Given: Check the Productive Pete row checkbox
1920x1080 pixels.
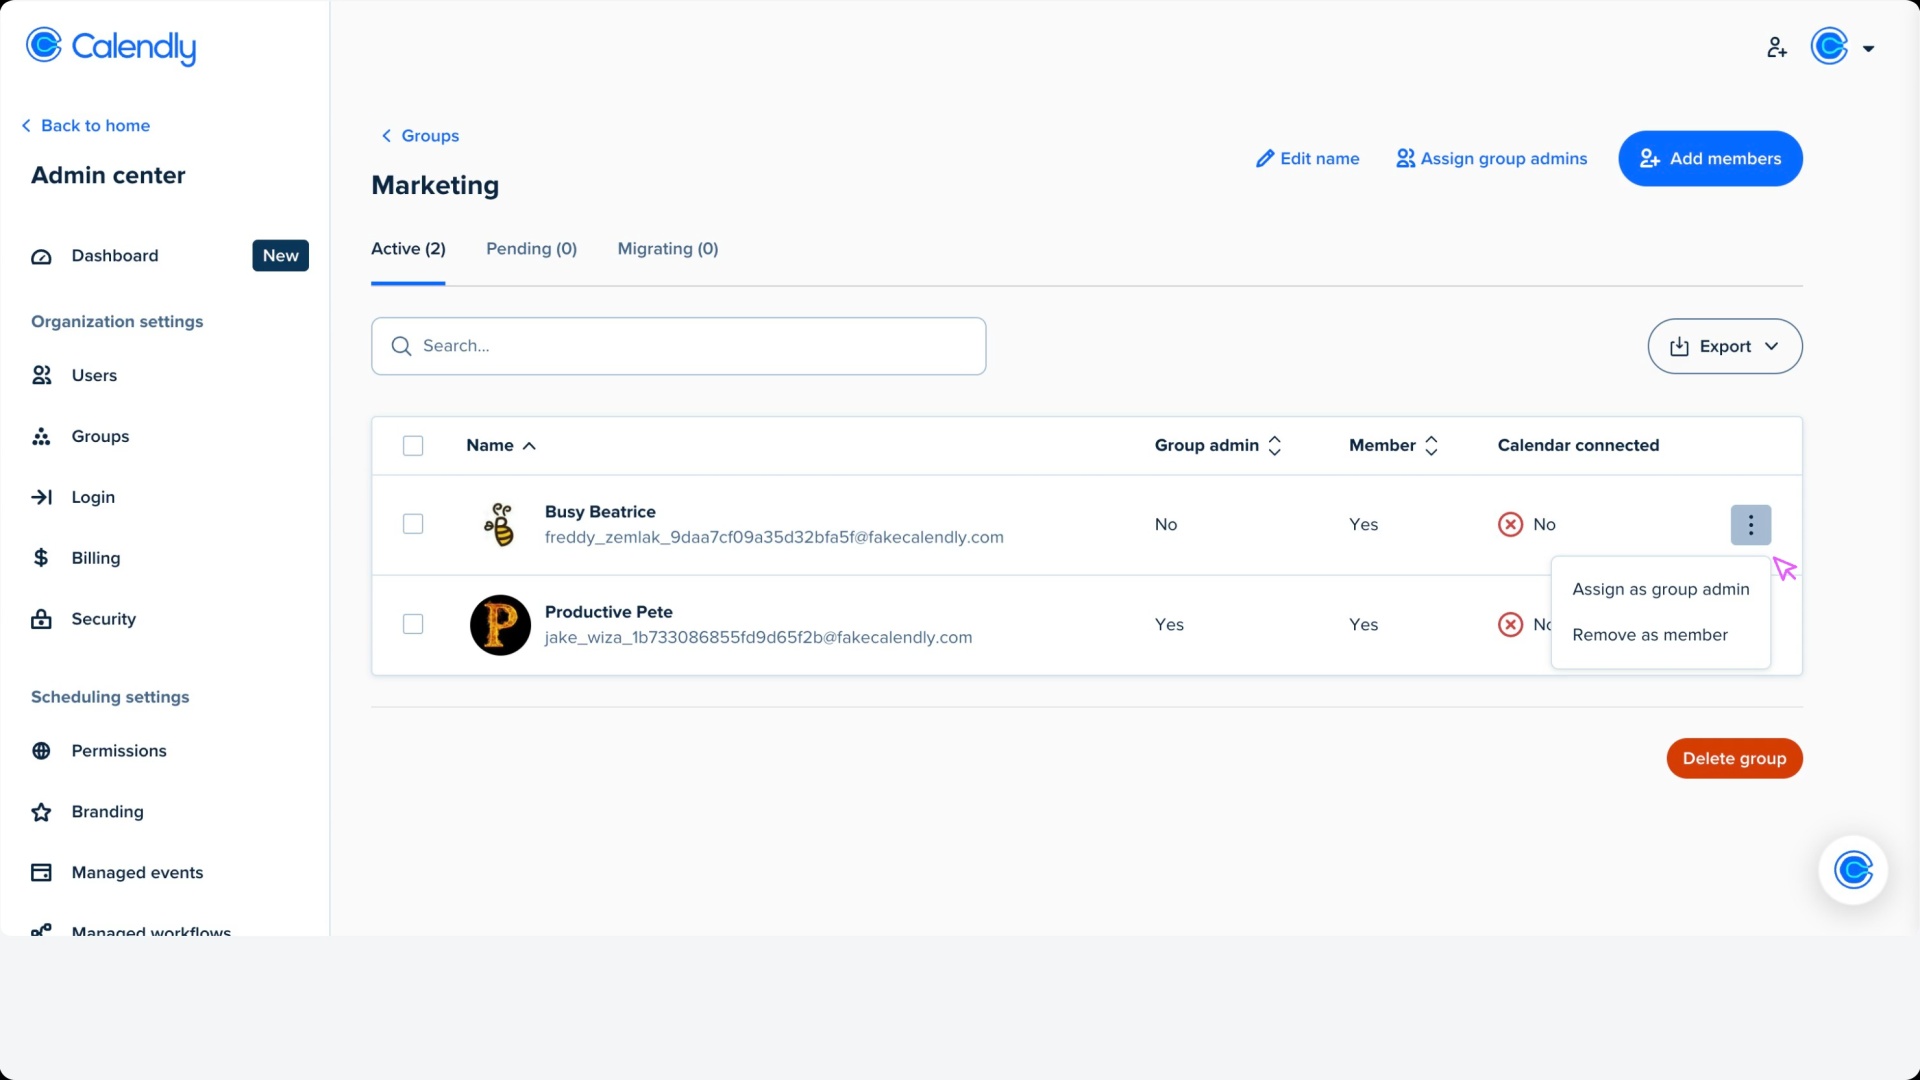Looking at the screenshot, I should [x=413, y=624].
